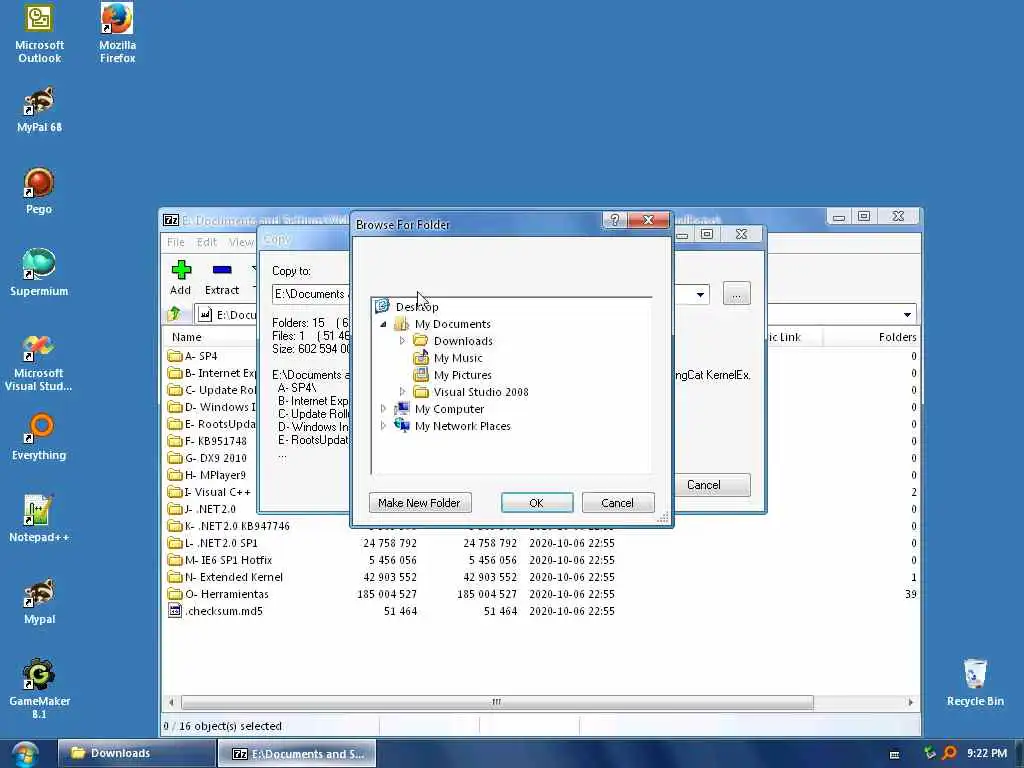Screen dimensions: 1024x768
Task: Switch to the 7-Zip taskbar button
Action: coord(297,754)
